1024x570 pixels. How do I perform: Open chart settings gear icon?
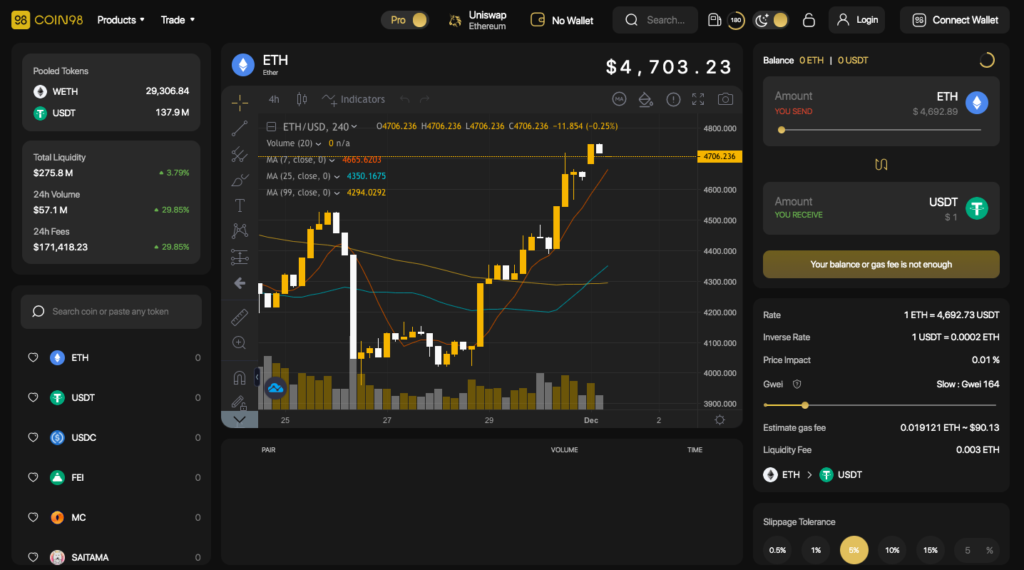tap(719, 420)
